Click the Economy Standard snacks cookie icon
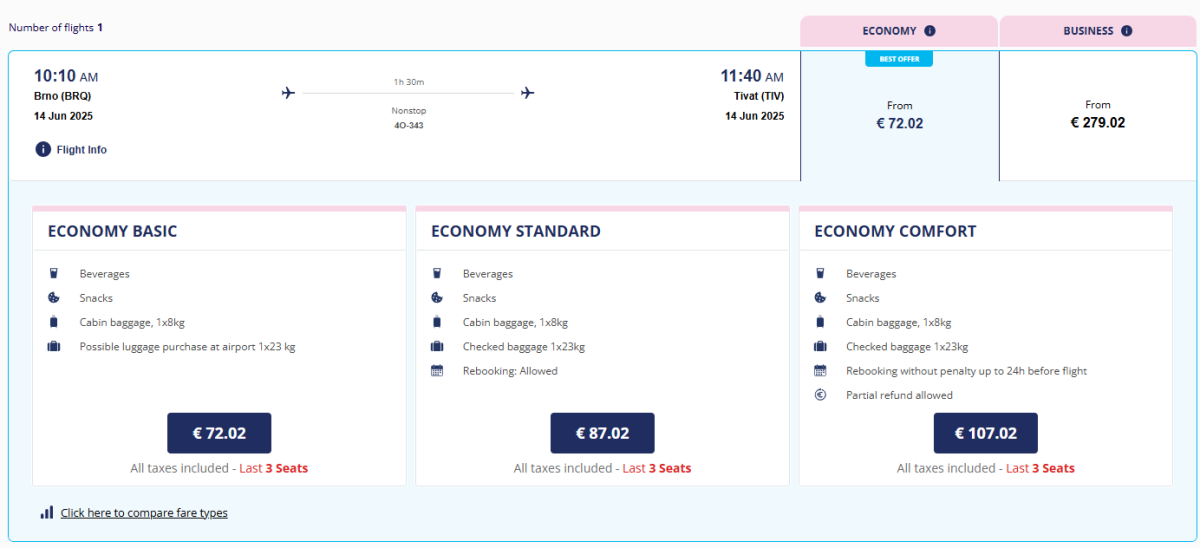The image size is (1200, 548). click(x=437, y=298)
